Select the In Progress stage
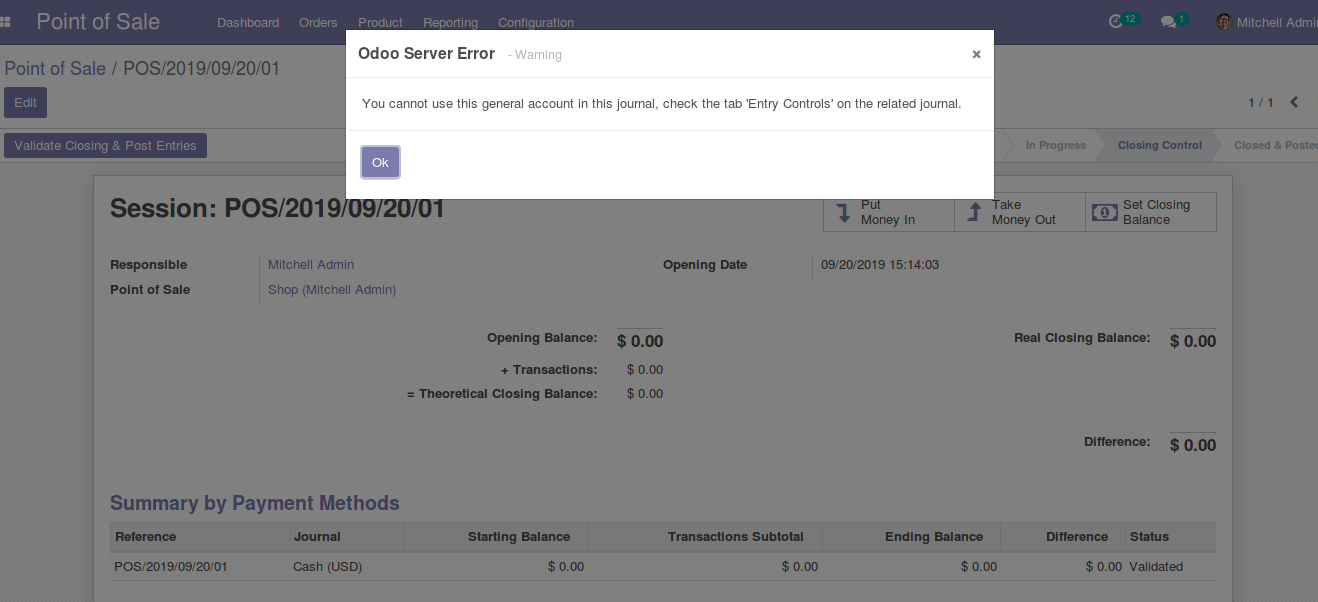Viewport: 1318px width, 602px height. coord(1056,144)
